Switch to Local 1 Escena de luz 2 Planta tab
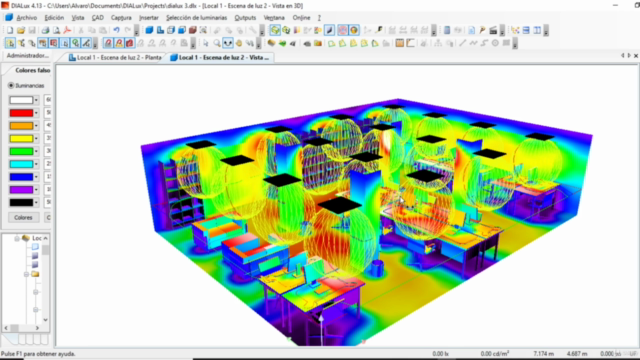 click(x=115, y=58)
